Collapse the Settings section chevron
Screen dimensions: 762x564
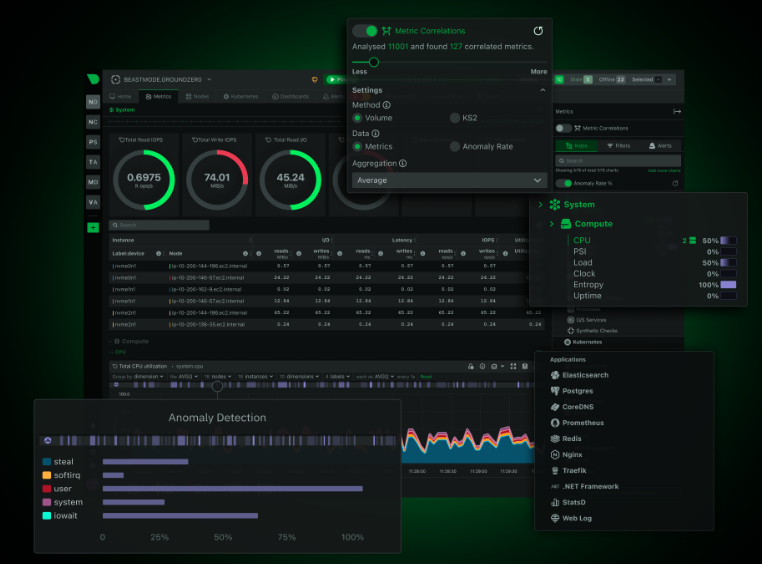pyautogui.click(x=542, y=90)
